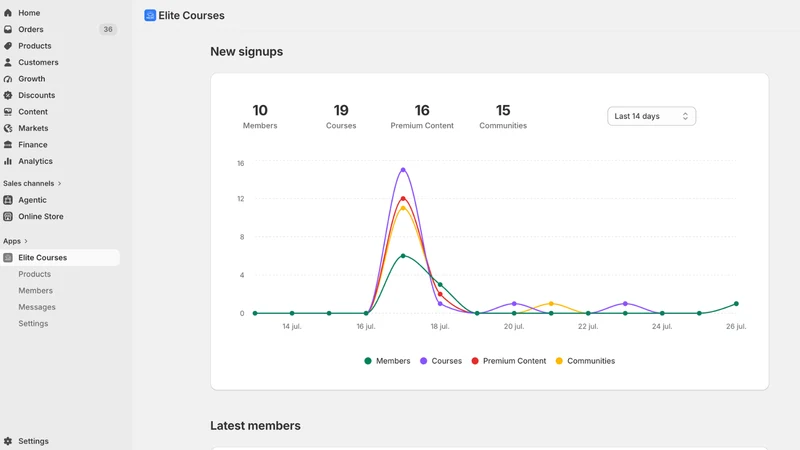Expand the Apps chevron
The image size is (800, 450).
(x=26, y=241)
